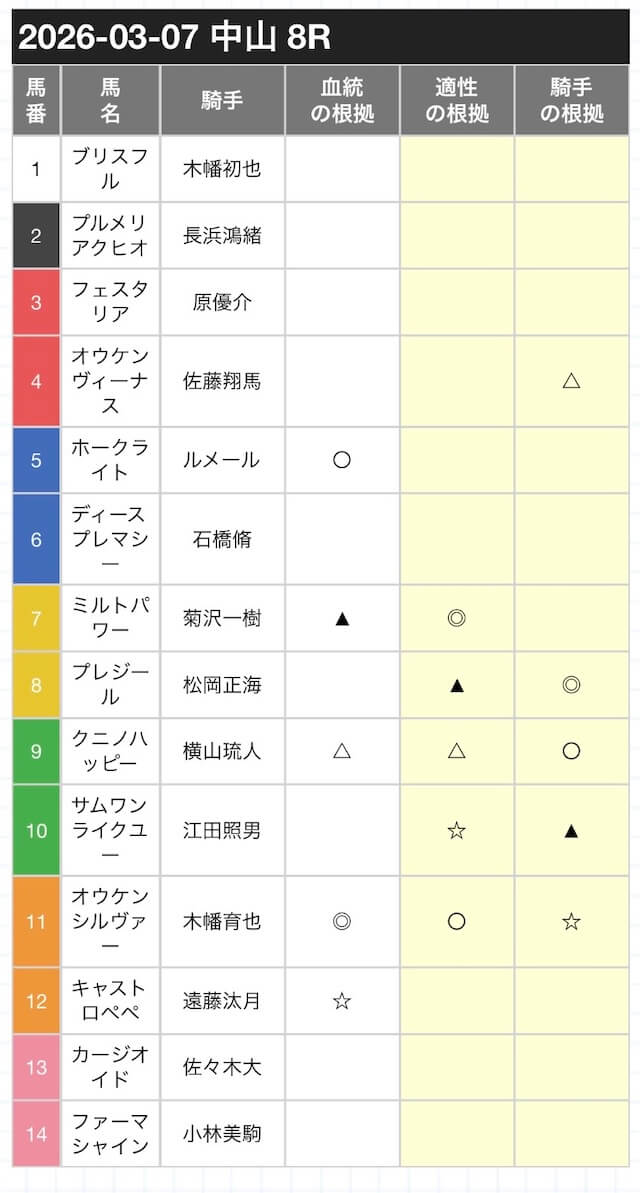Click jockey name ルメール

[x=222, y=460]
